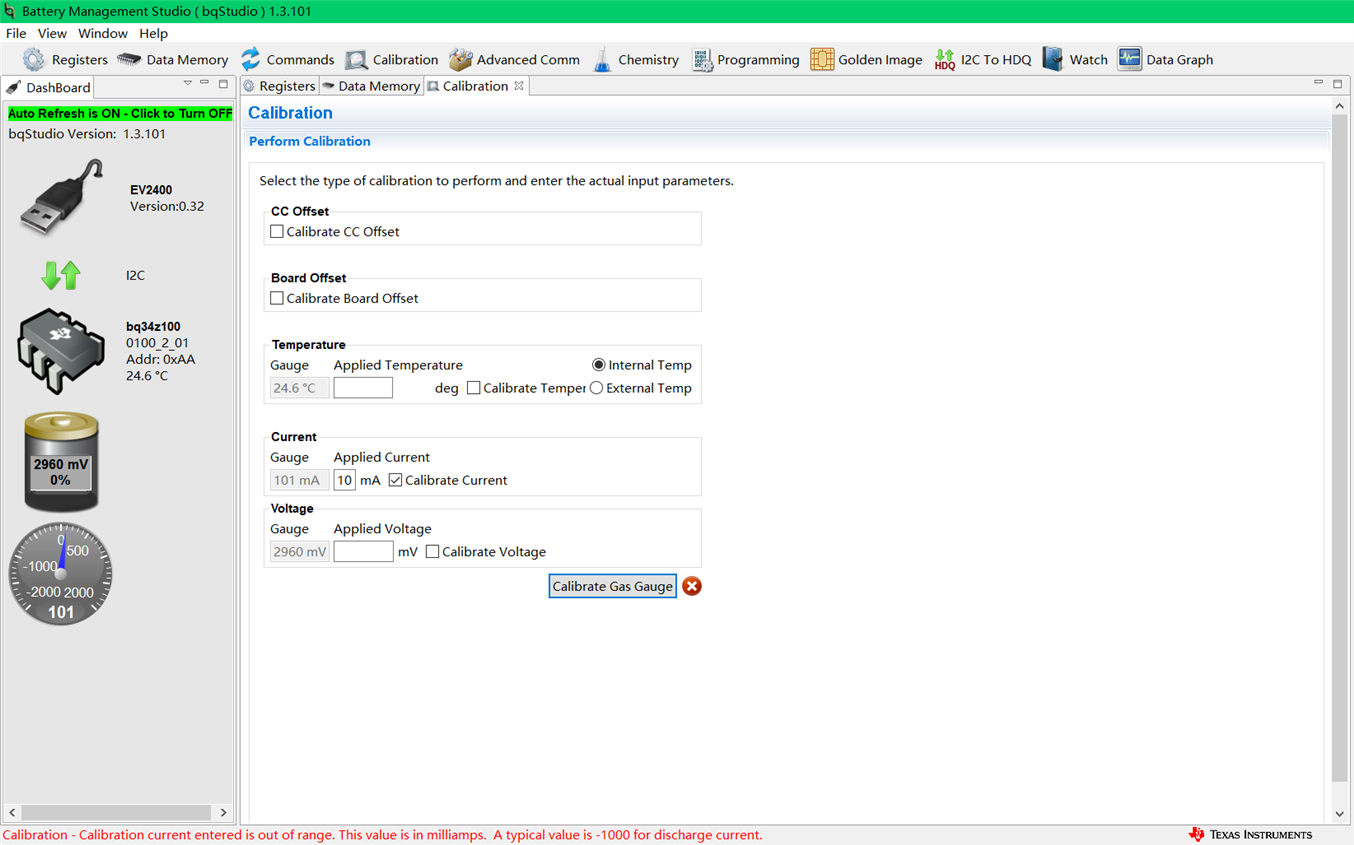
Task: Click the Gauge temperature 24.6 °C field
Action: 299,388
